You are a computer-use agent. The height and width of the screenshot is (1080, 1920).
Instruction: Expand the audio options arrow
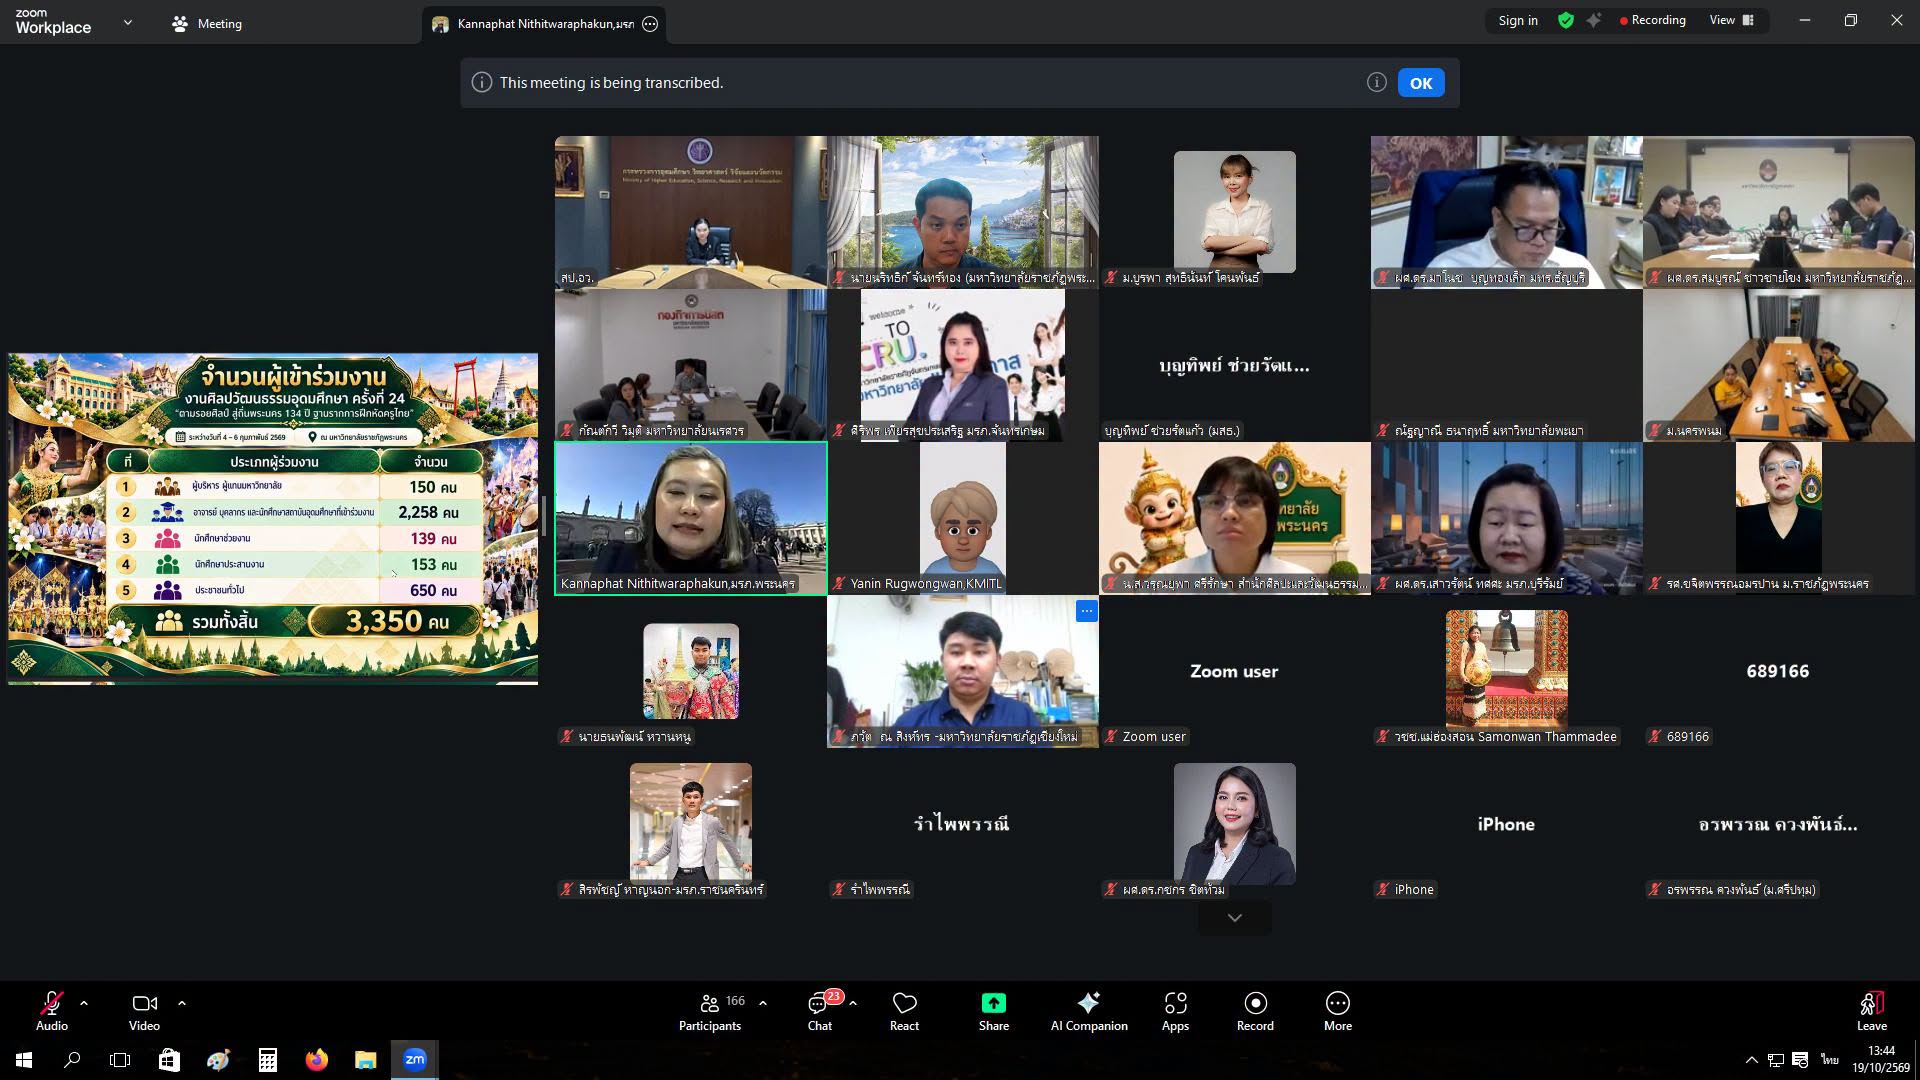coord(84,1003)
